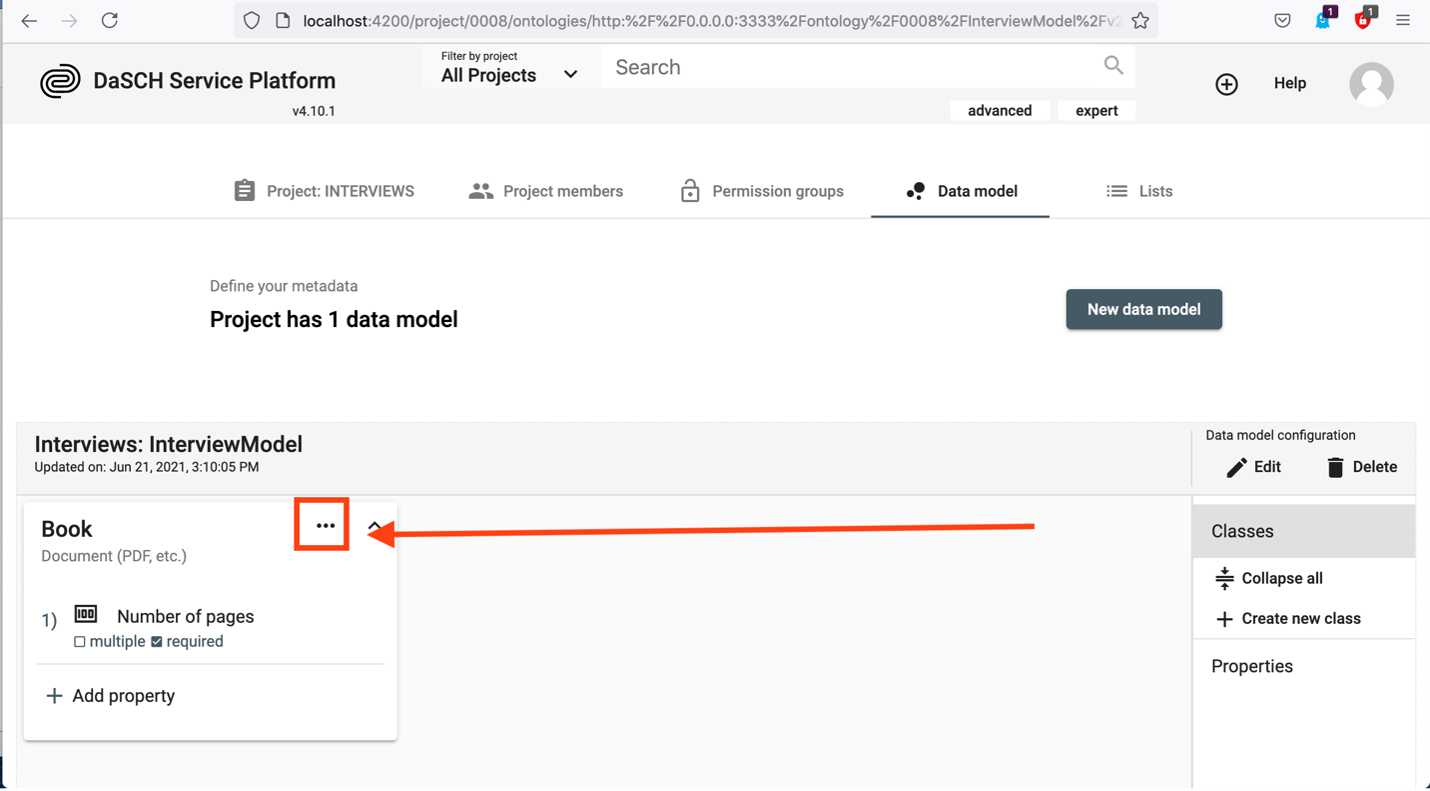
Task: Click the New data model button
Action: 1143,309
